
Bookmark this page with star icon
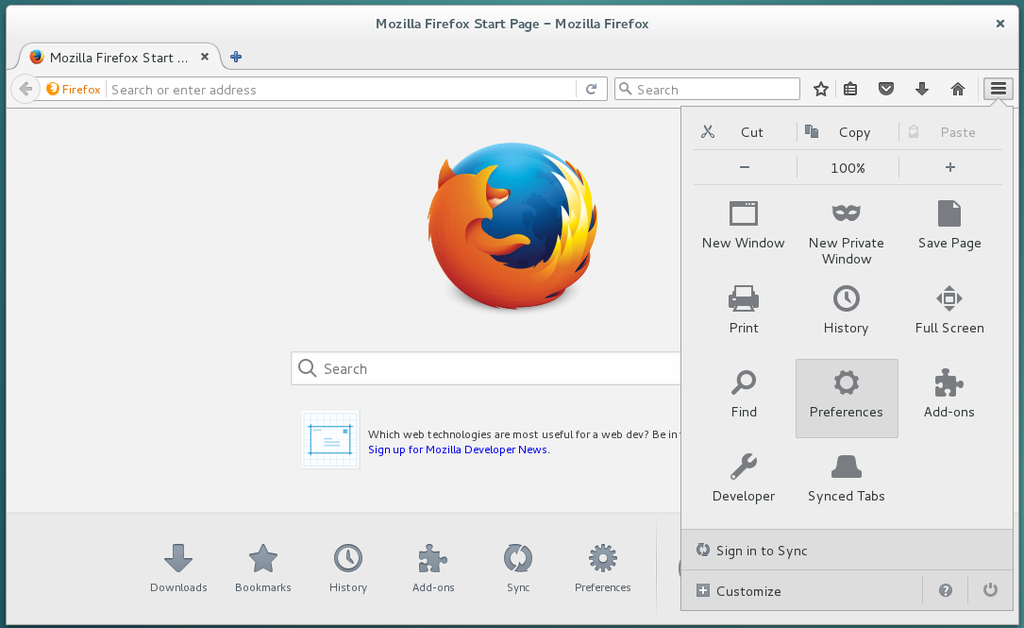tap(821, 89)
